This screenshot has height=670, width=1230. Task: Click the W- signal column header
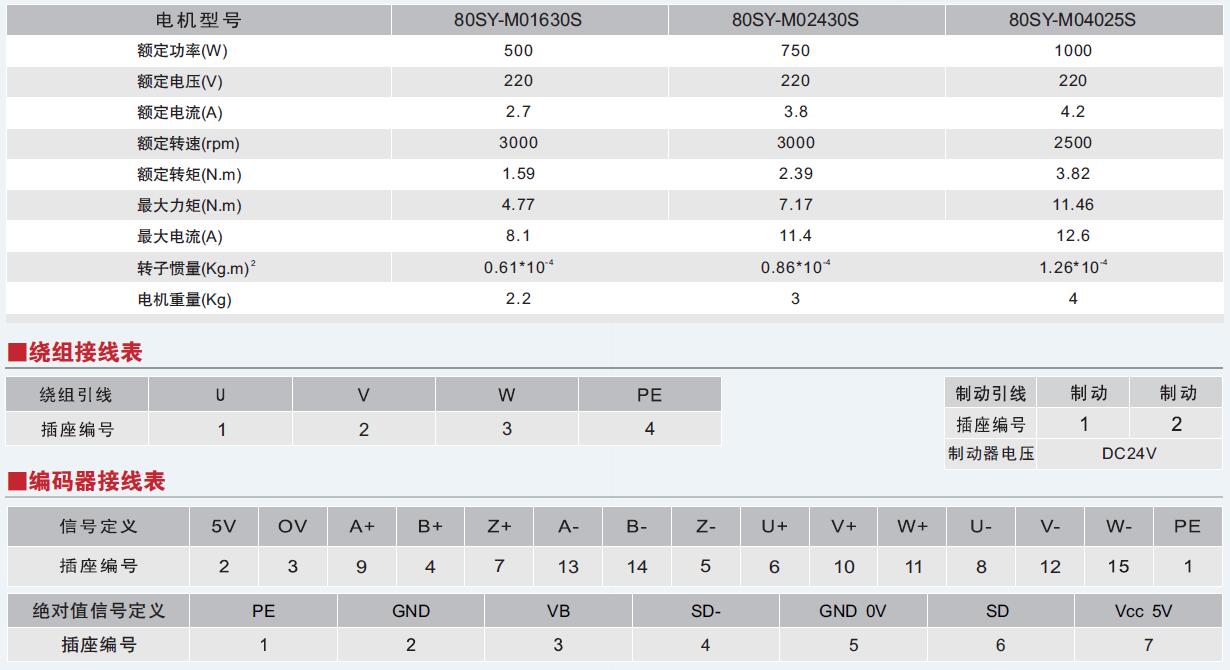tap(1119, 526)
